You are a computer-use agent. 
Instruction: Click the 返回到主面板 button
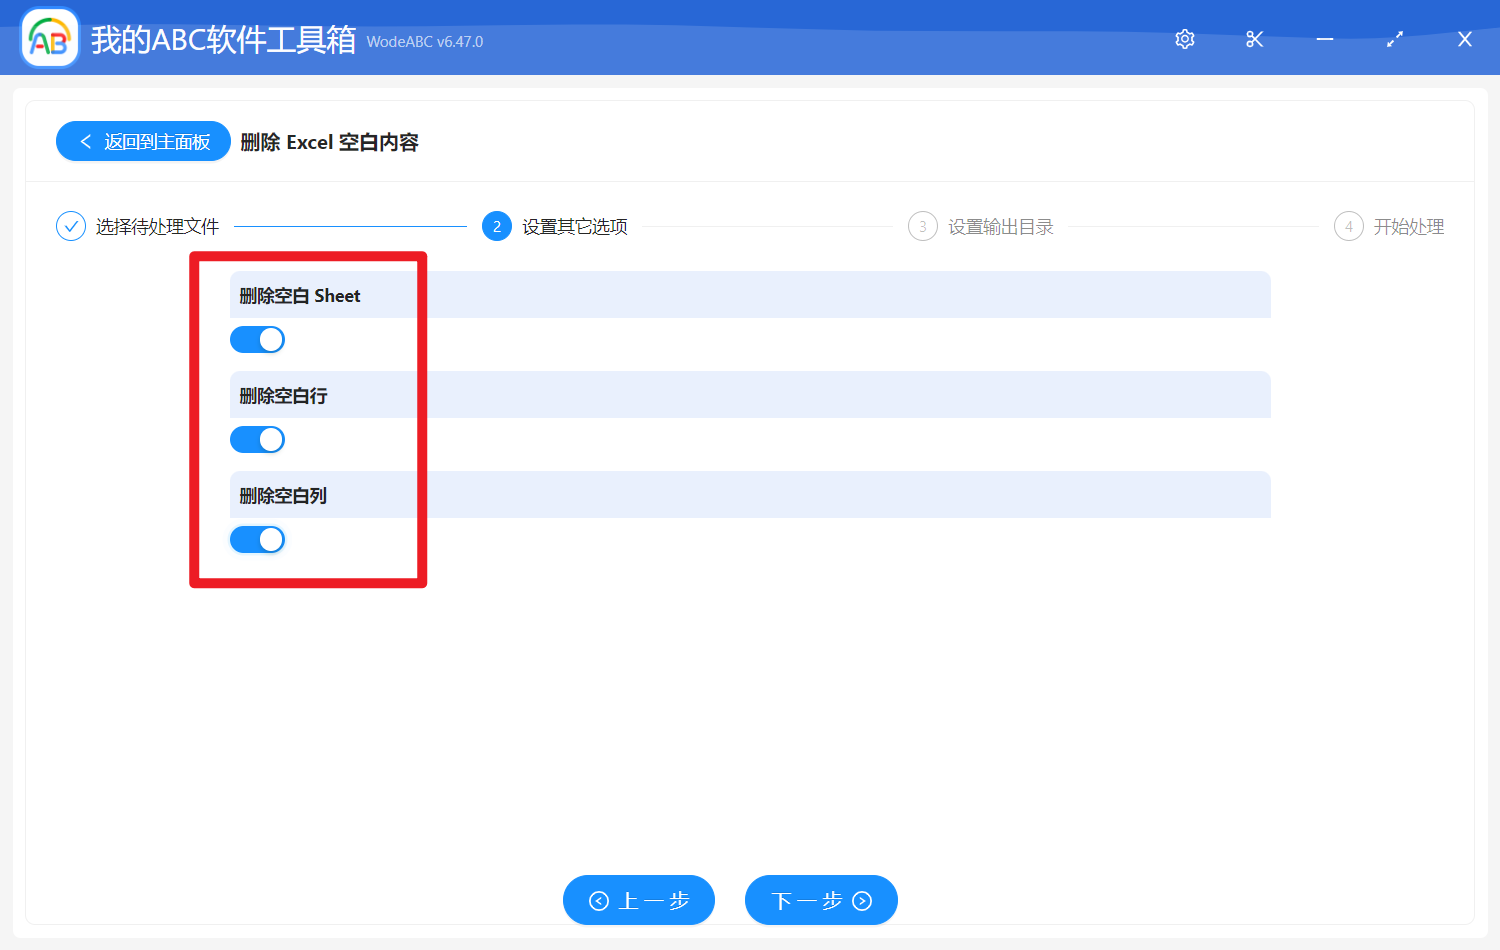click(x=143, y=141)
